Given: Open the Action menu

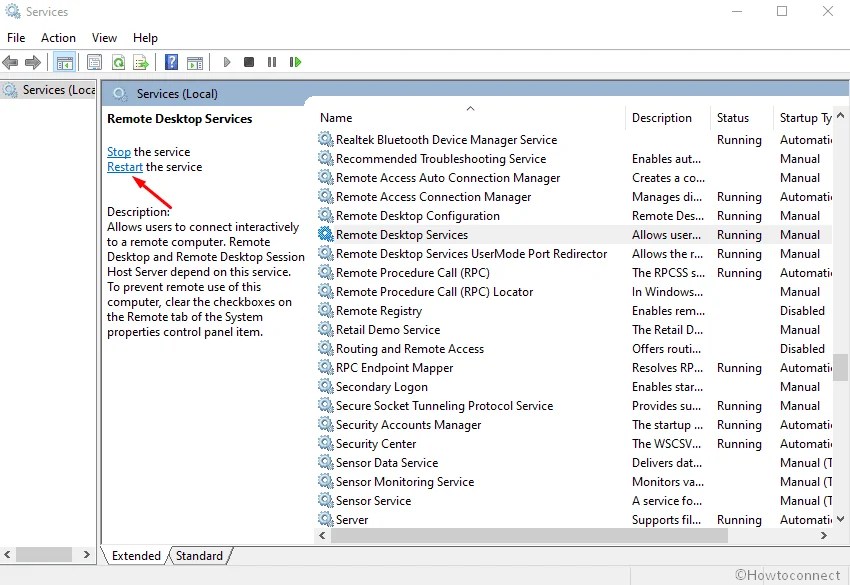Looking at the screenshot, I should pyautogui.click(x=58, y=37).
